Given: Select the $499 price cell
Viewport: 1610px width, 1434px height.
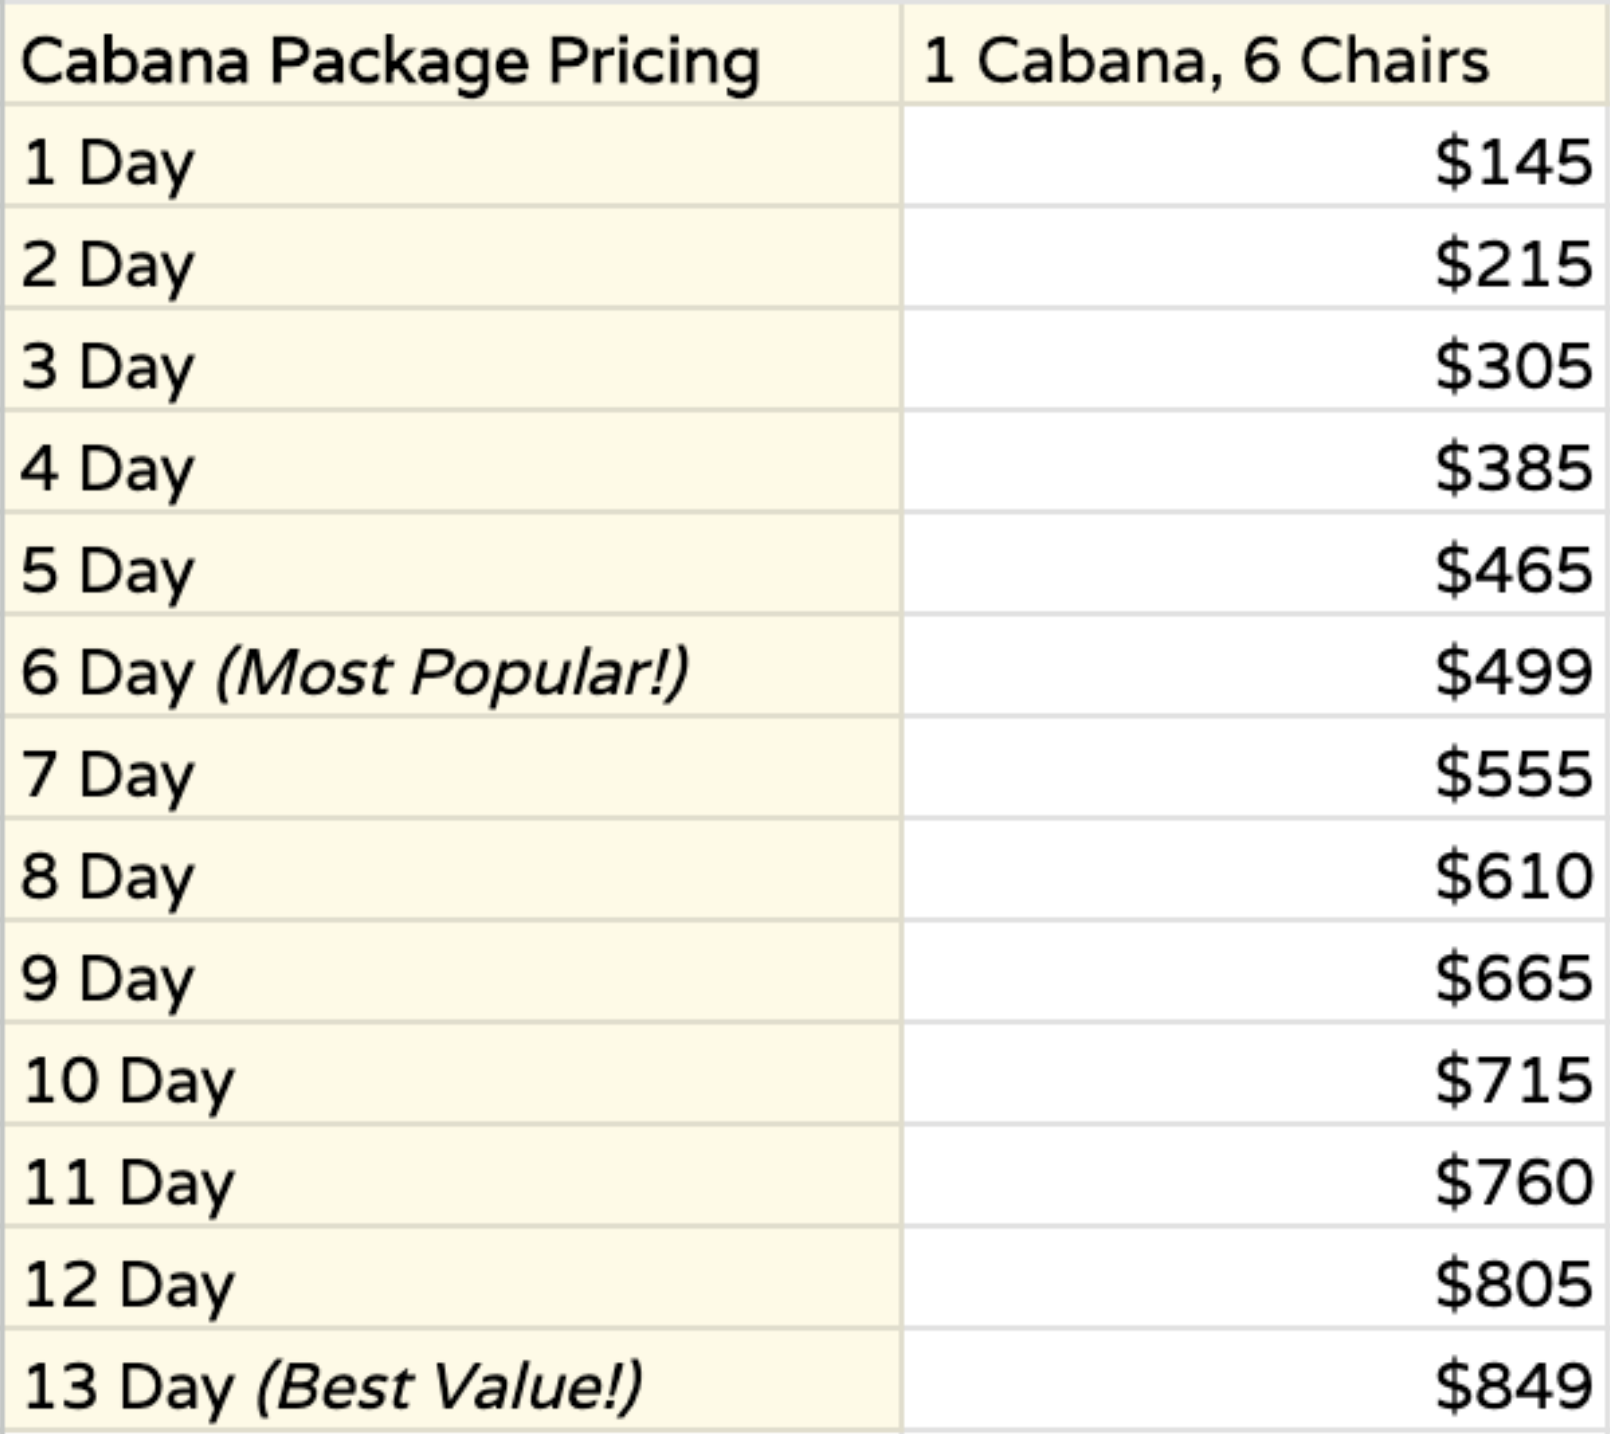Looking at the screenshot, I should pos(1512,673).
